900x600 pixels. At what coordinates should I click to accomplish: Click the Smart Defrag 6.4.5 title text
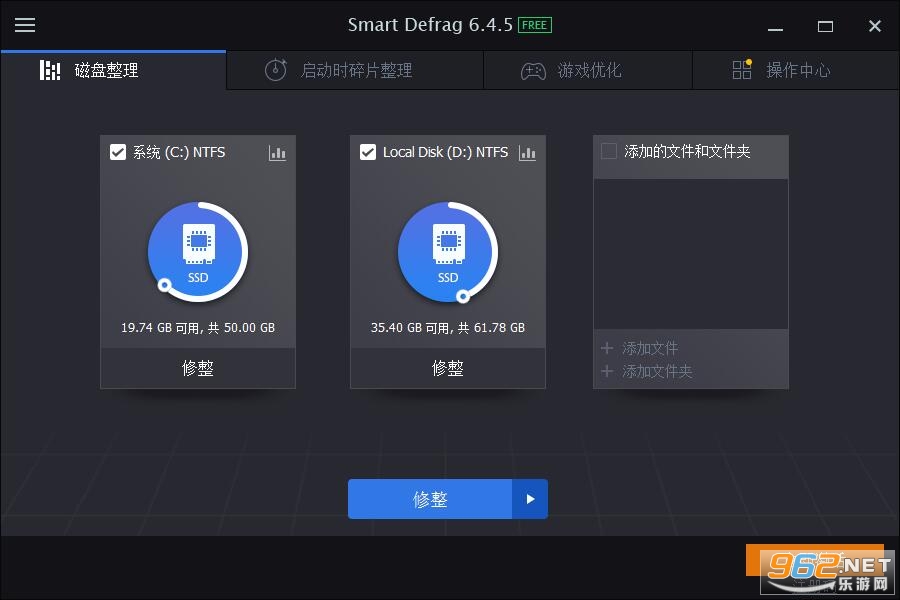click(x=430, y=25)
